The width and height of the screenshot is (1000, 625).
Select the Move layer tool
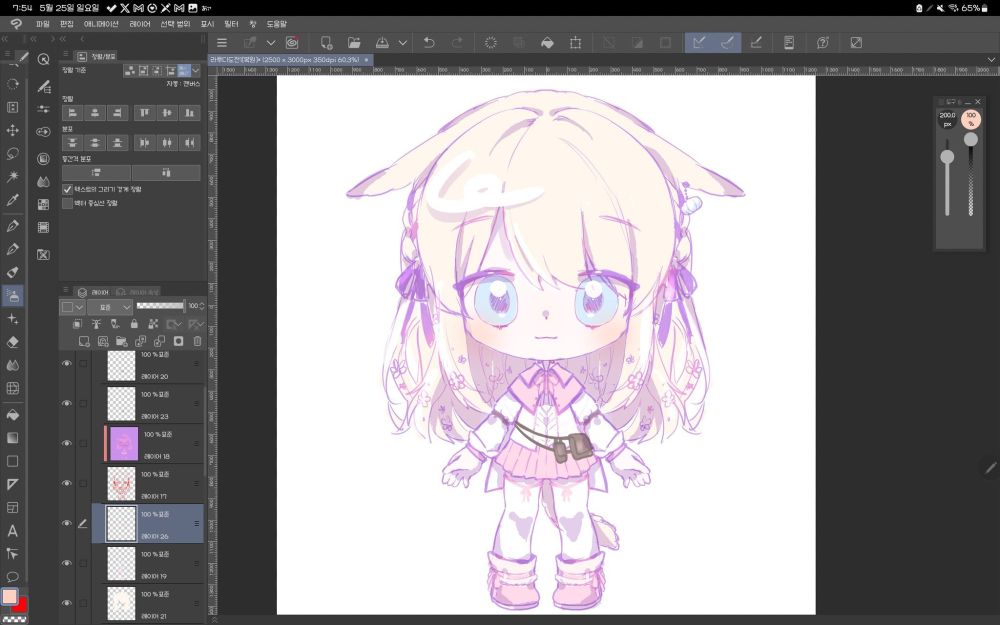(x=12, y=131)
